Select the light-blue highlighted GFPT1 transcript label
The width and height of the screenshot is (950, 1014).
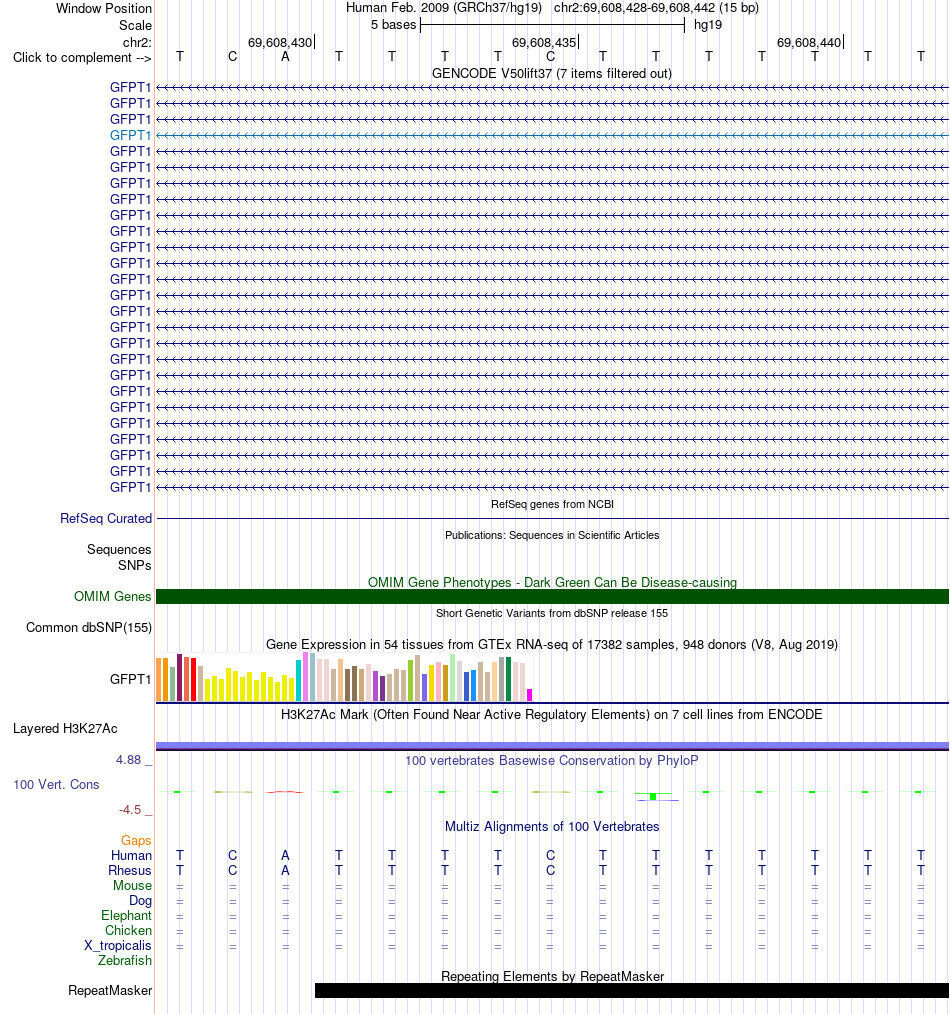[x=130, y=135]
